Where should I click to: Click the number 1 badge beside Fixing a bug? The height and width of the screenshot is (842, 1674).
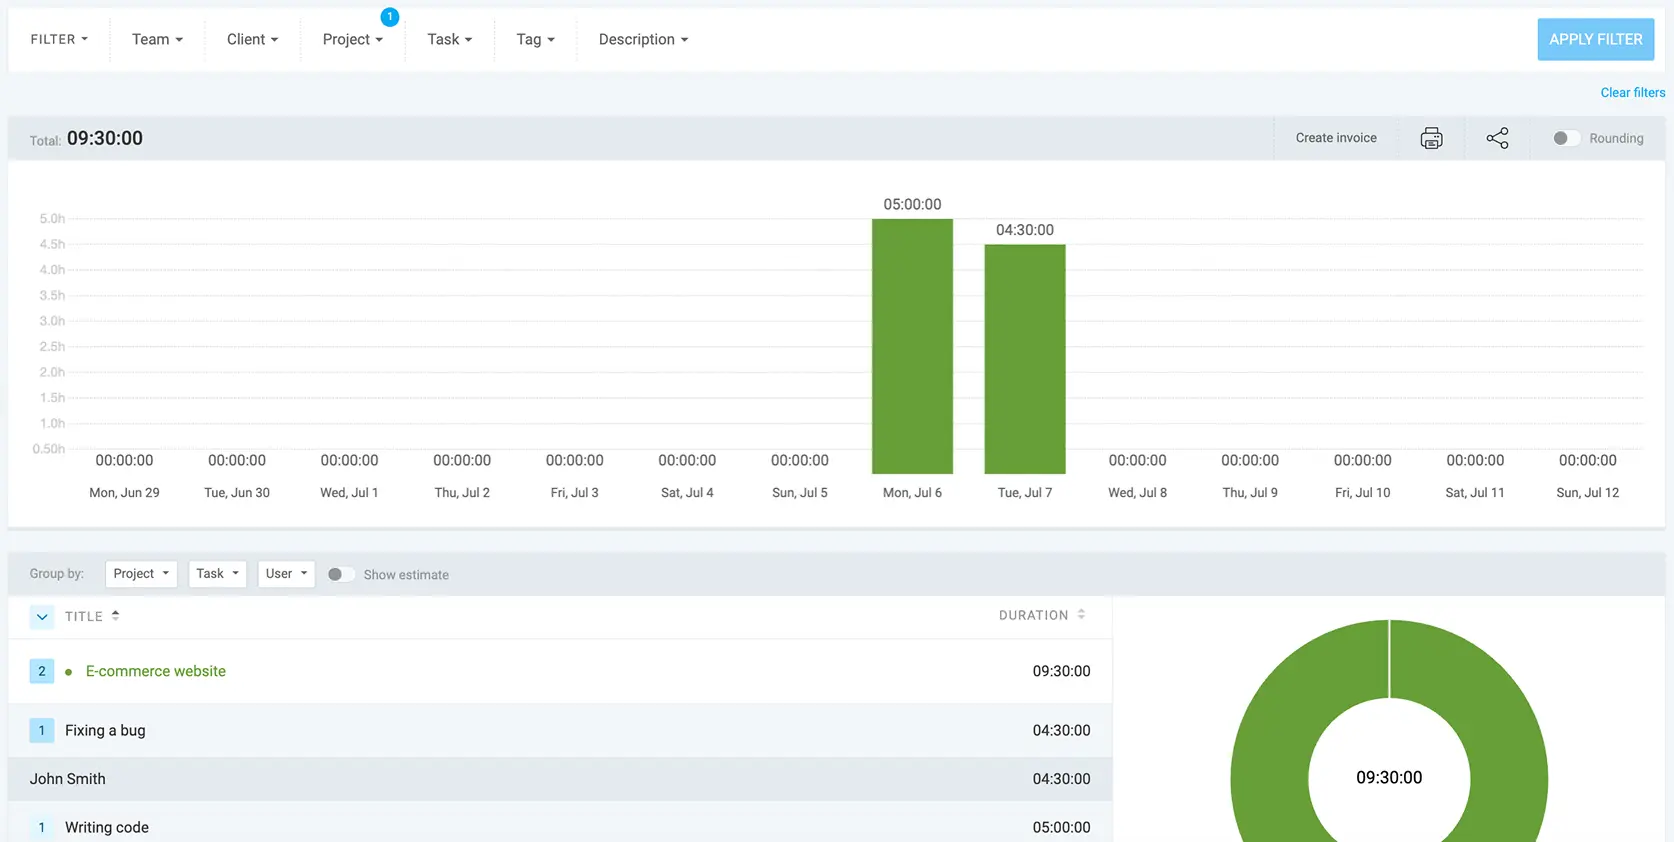point(42,730)
